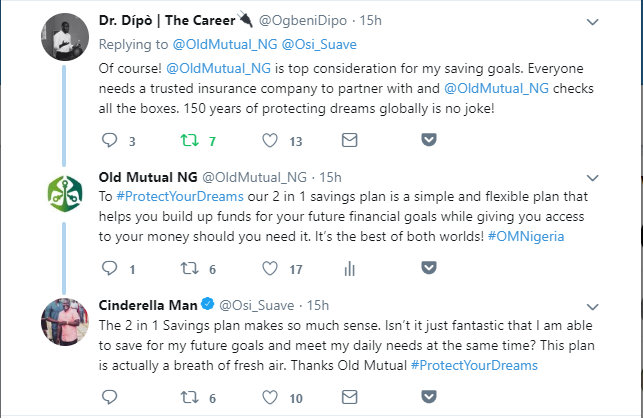Open #ProtectYourDreams hashtag in Old Mutual NG's tweet
The height and width of the screenshot is (418, 643).
[178, 197]
